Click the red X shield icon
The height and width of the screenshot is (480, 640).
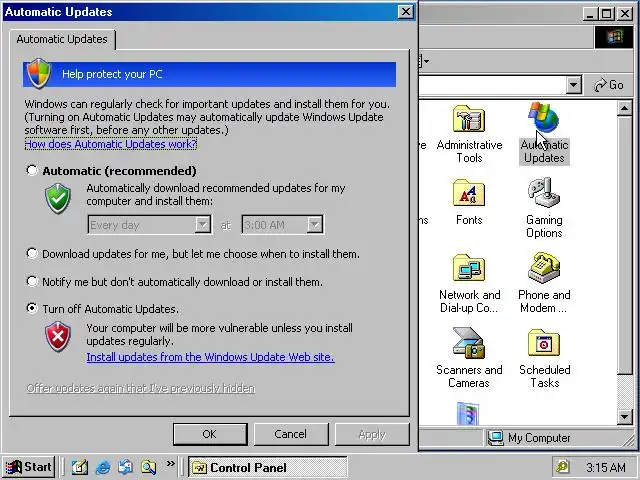click(x=58, y=337)
